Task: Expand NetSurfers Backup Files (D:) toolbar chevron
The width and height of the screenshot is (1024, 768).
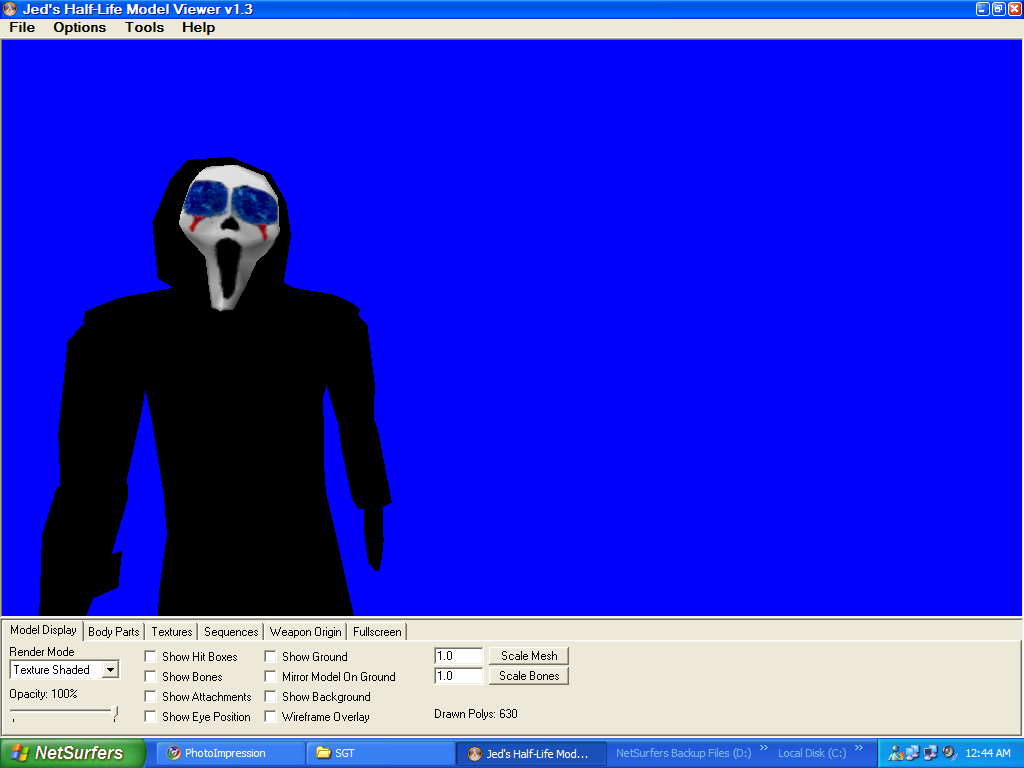Action: pyautogui.click(x=763, y=748)
